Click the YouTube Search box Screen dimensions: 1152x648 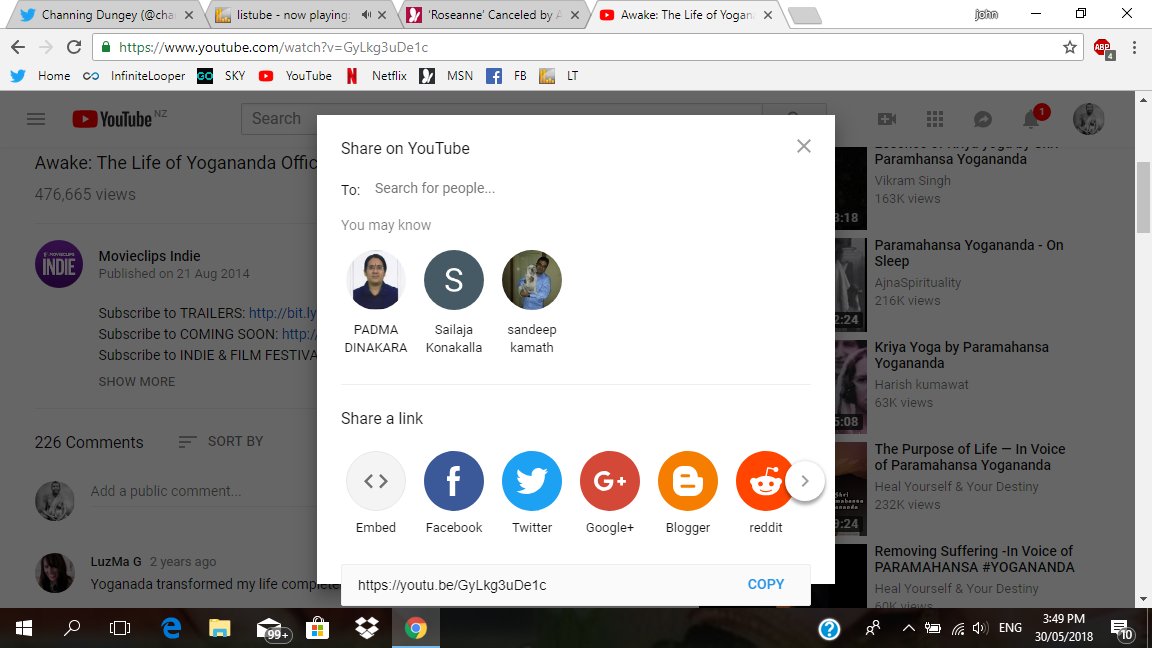point(502,119)
